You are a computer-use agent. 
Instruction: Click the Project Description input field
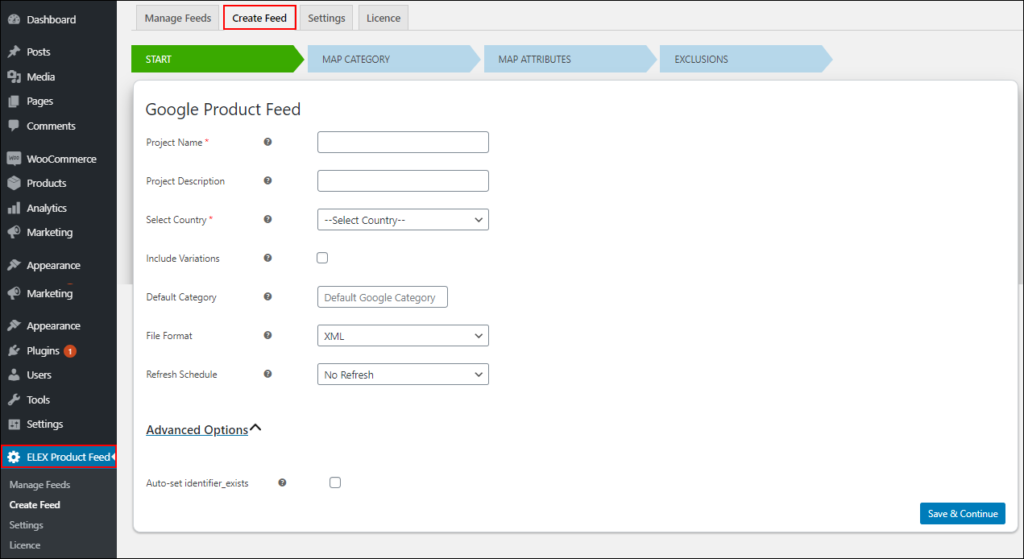pos(403,181)
